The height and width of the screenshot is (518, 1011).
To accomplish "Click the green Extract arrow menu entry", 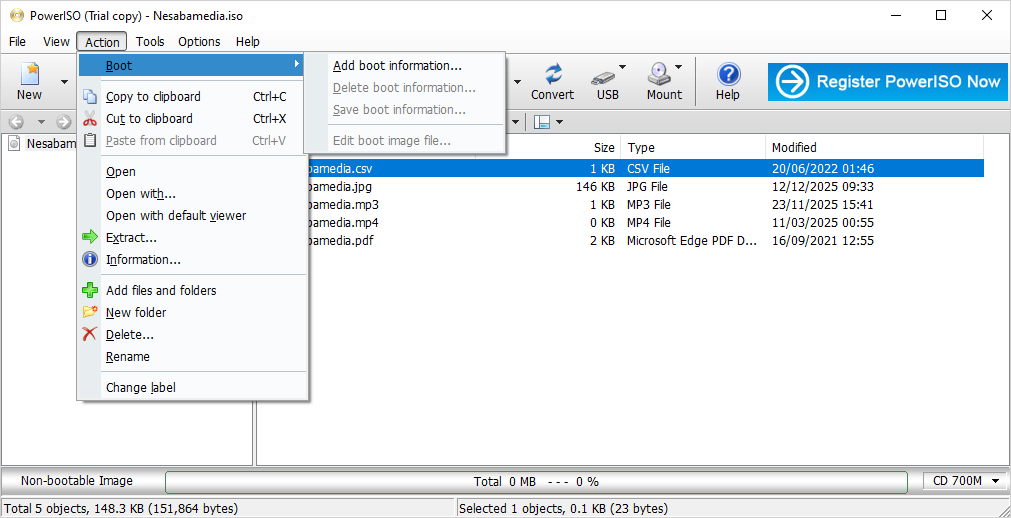I will [x=131, y=238].
